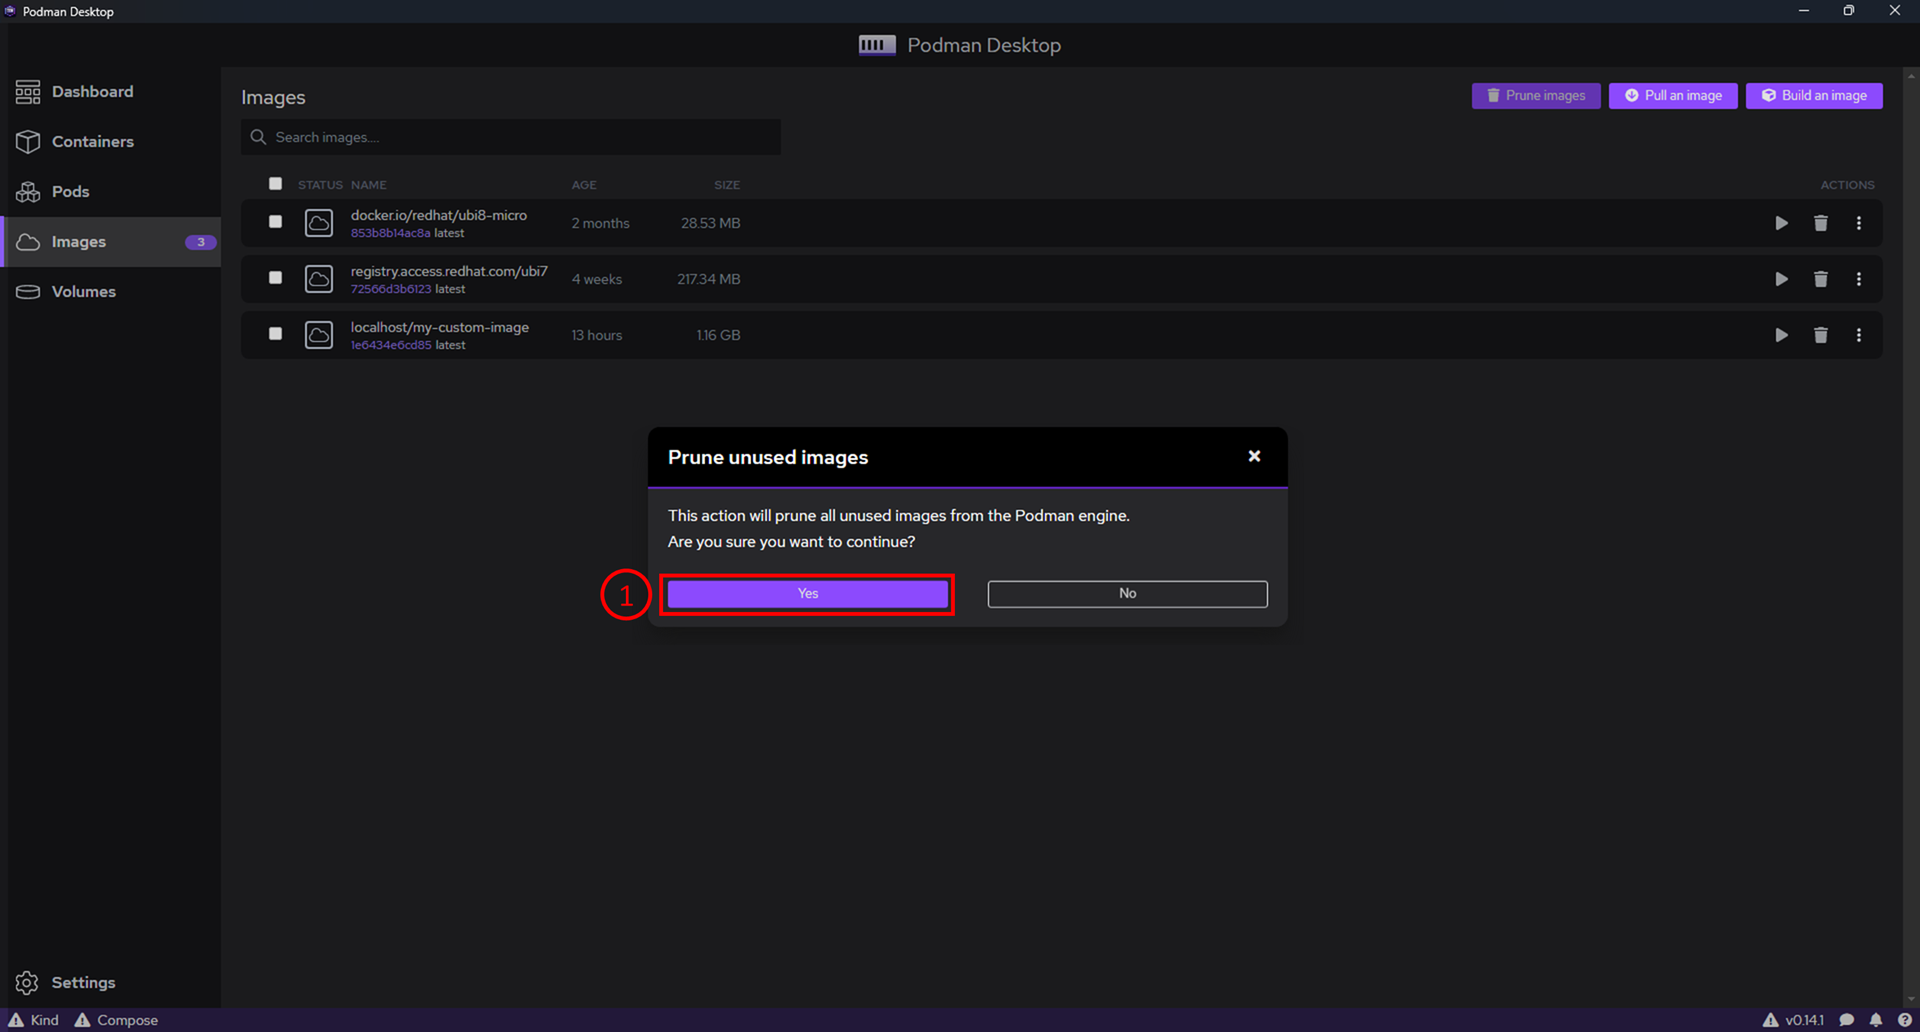Image resolution: width=1920 pixels, height=1032 pixels.
Task: Open the help question mark icon
Action: pos(1904,1020)
